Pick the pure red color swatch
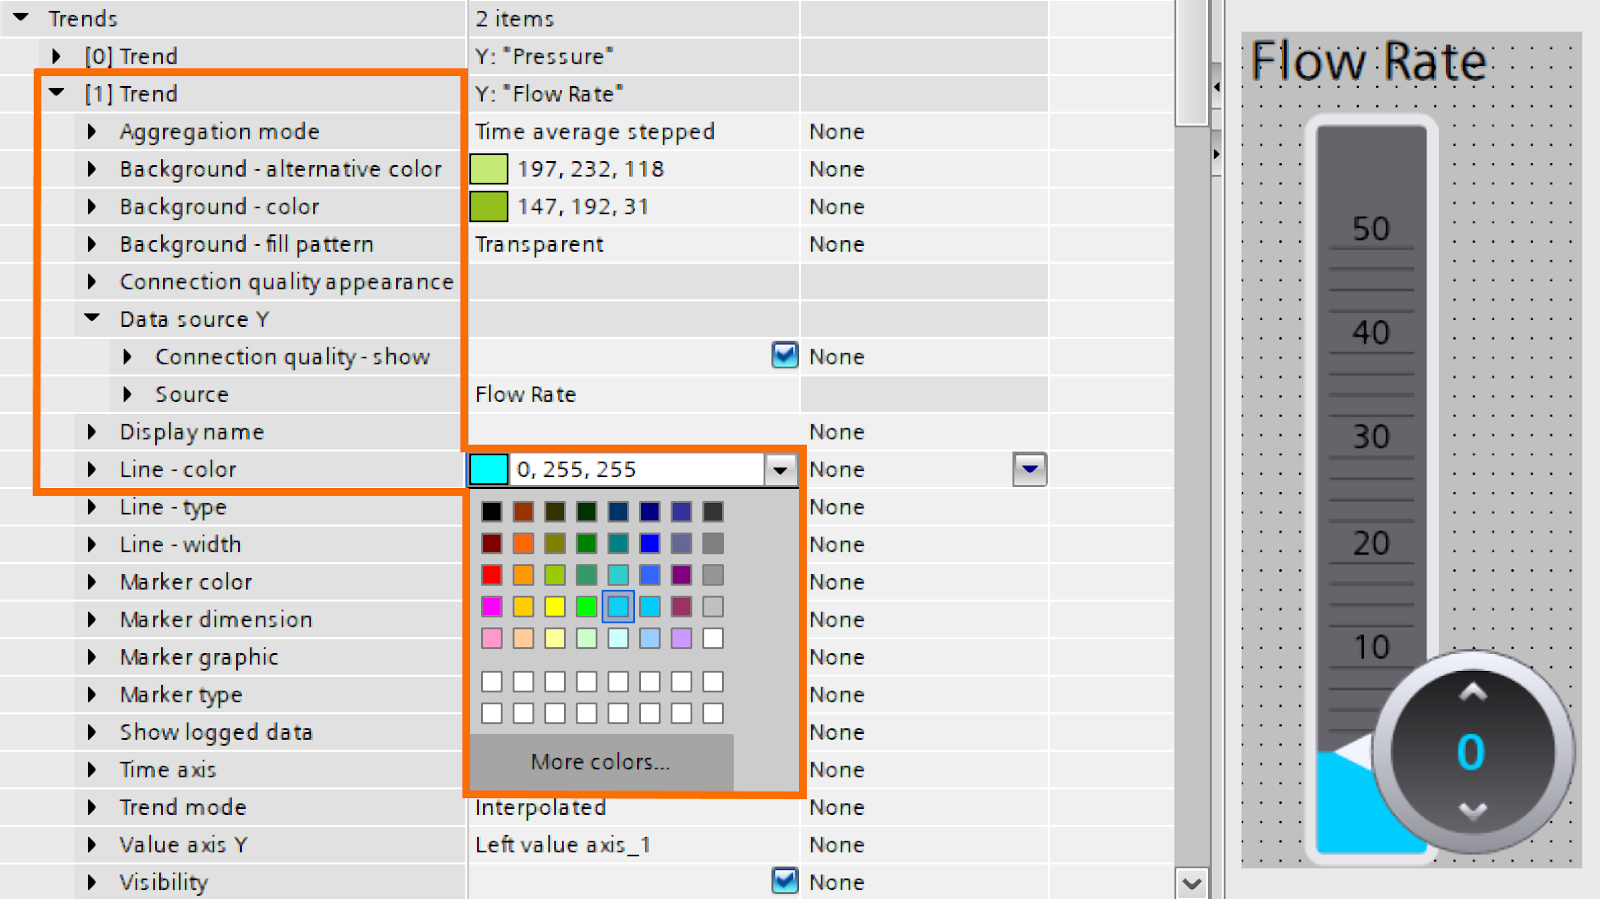1600x899 pixels. tap(491, 575)
